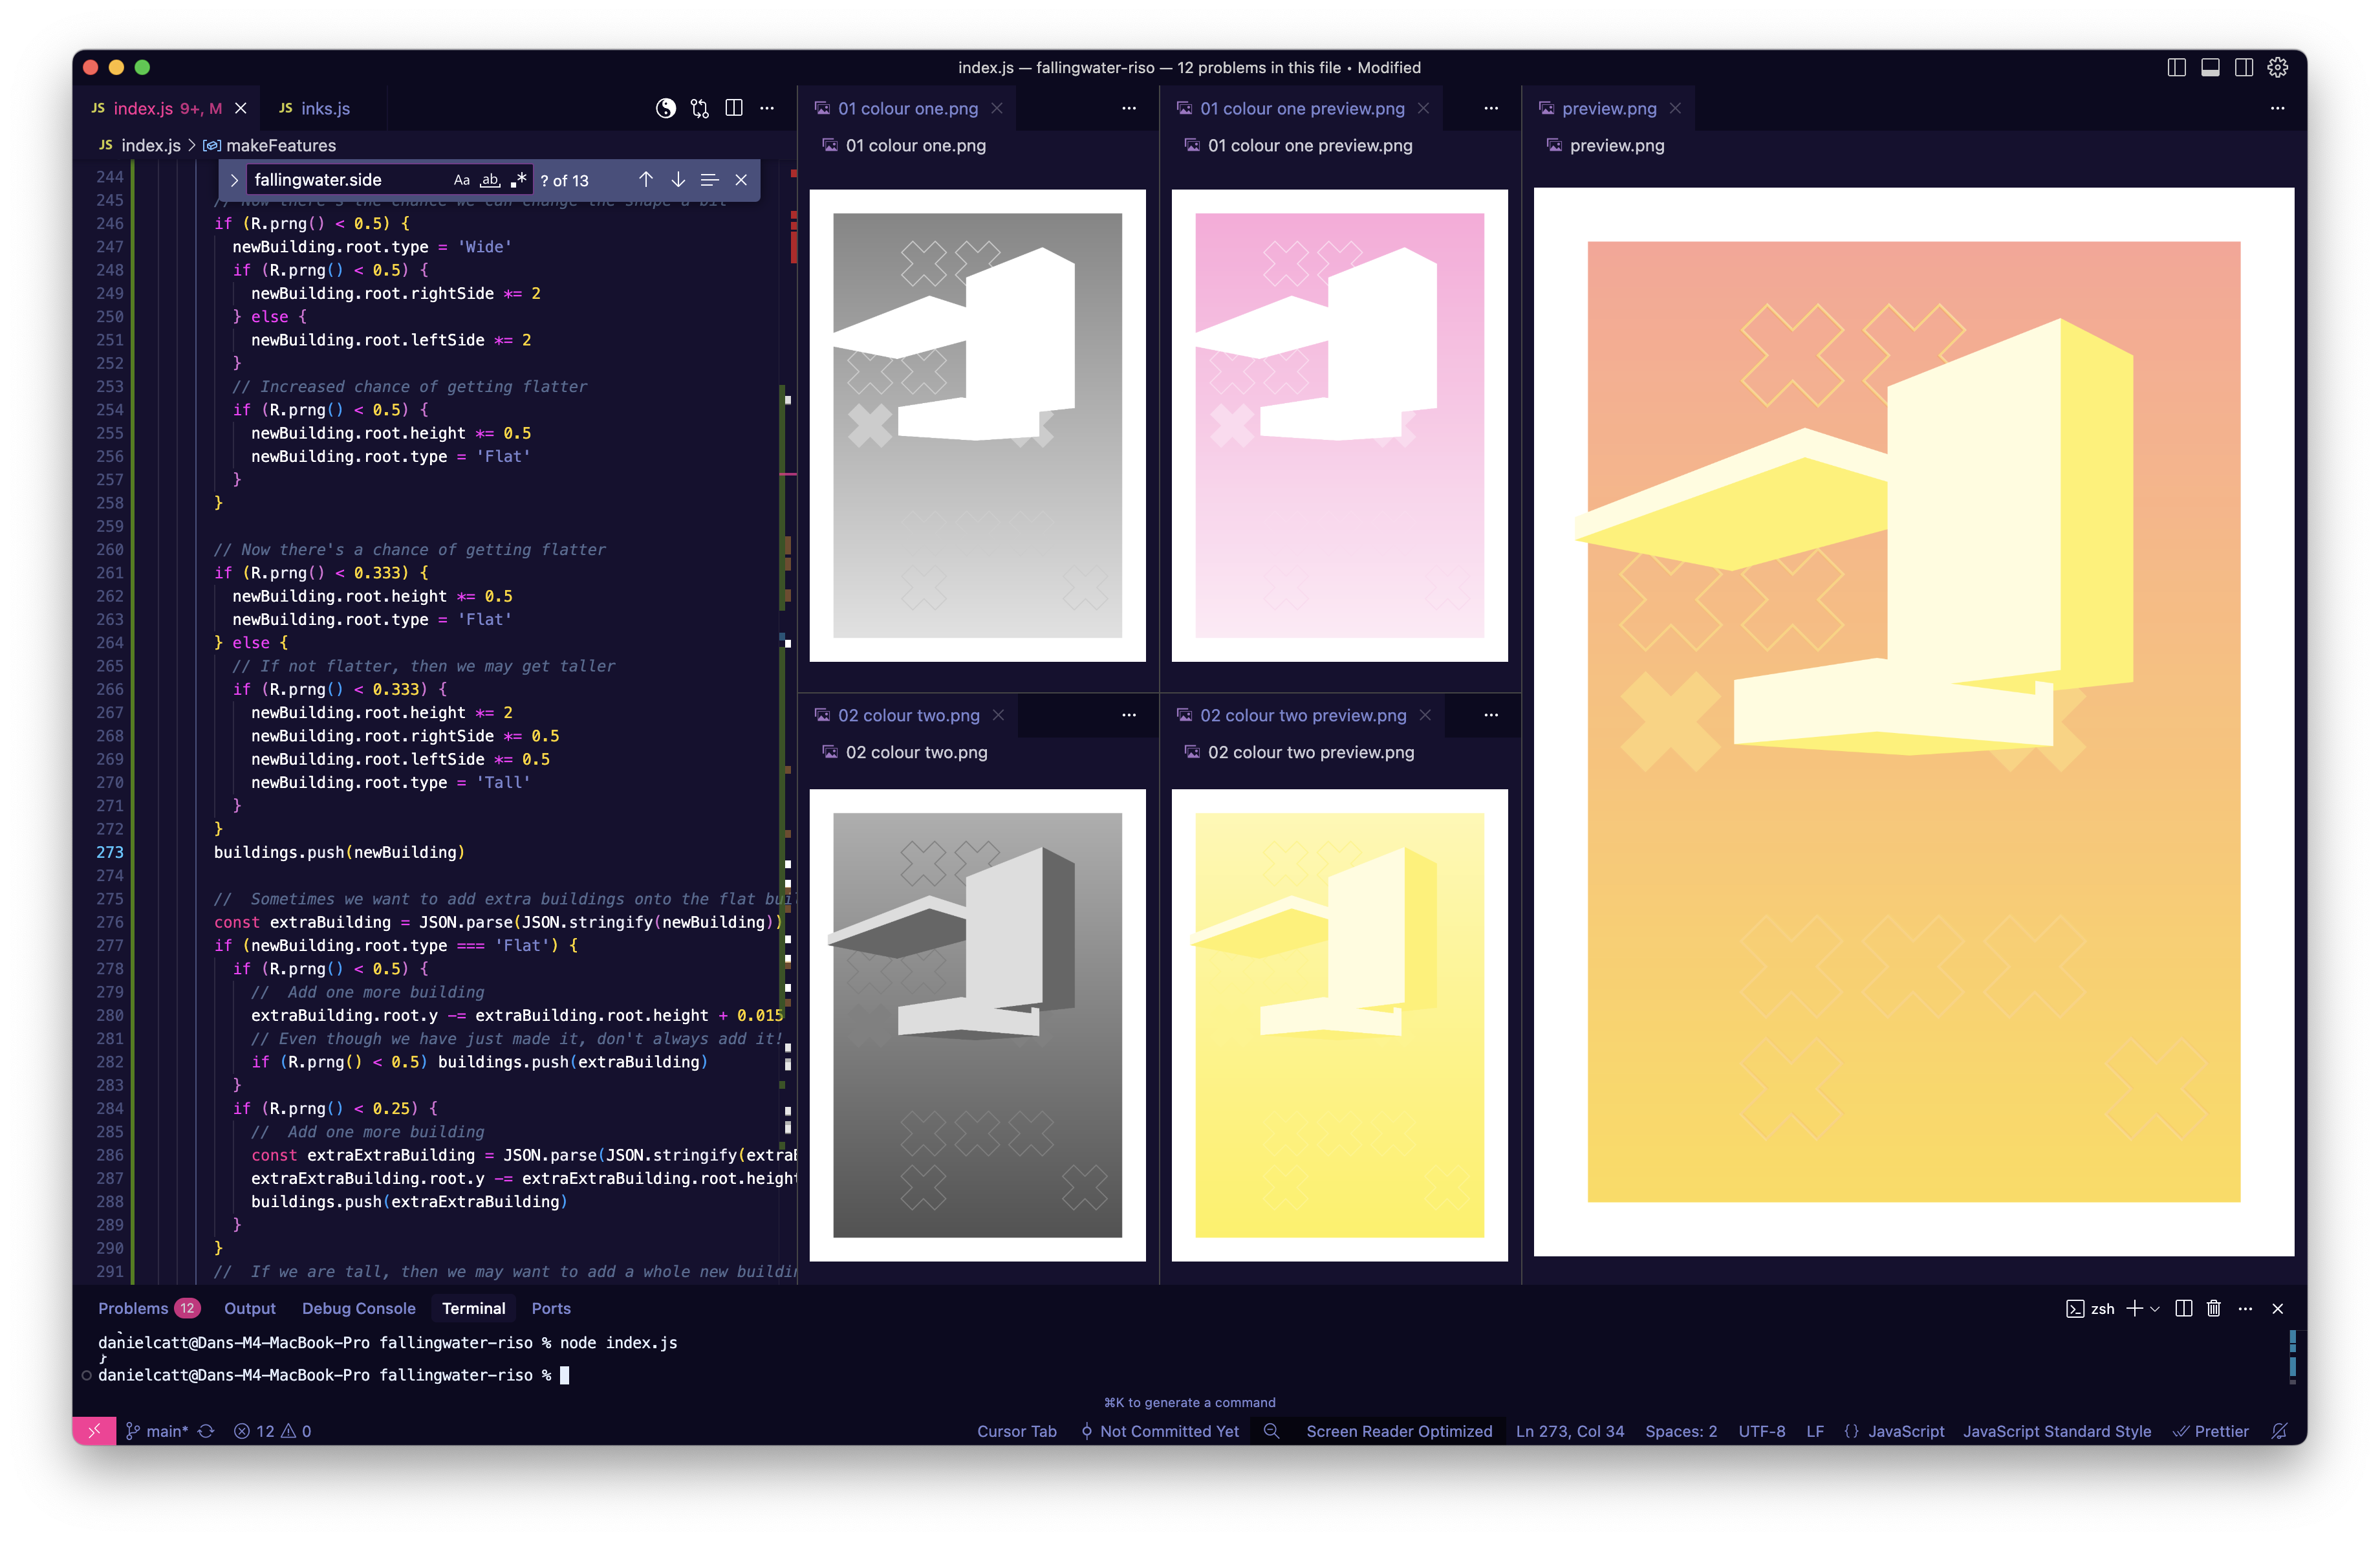
Task: Close the preview.png tab
Action: click(1675, 108)
